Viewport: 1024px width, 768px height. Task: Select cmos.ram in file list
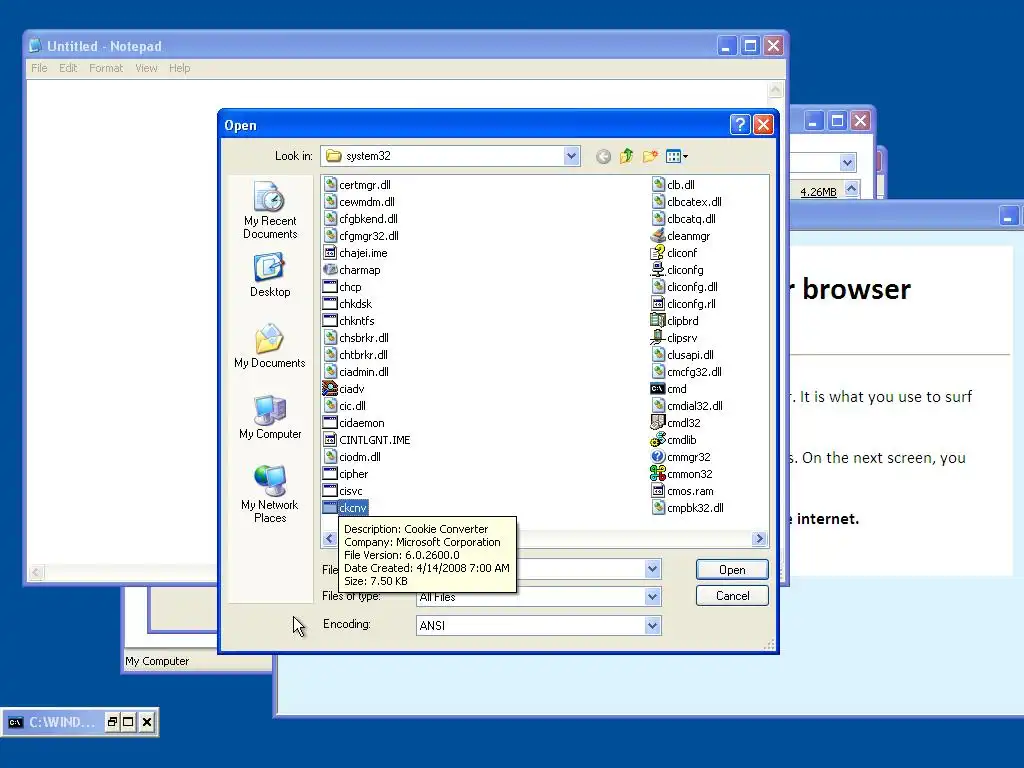(x=682, y=490)
